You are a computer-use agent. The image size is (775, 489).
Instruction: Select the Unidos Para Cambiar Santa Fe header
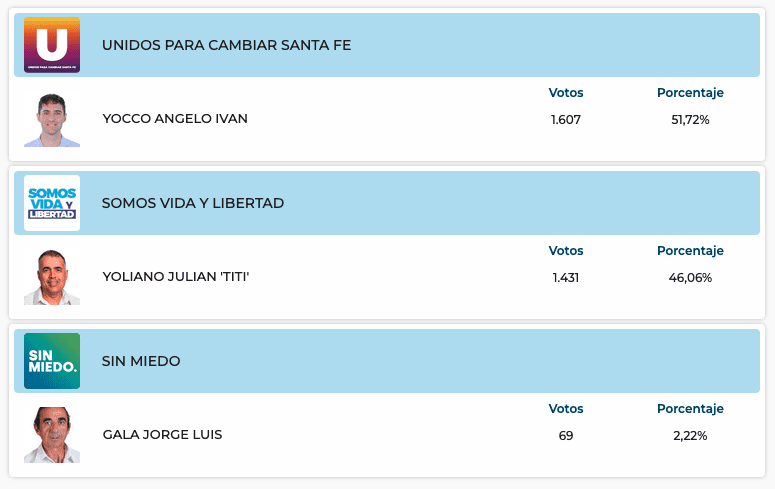(x=226, y=45)
